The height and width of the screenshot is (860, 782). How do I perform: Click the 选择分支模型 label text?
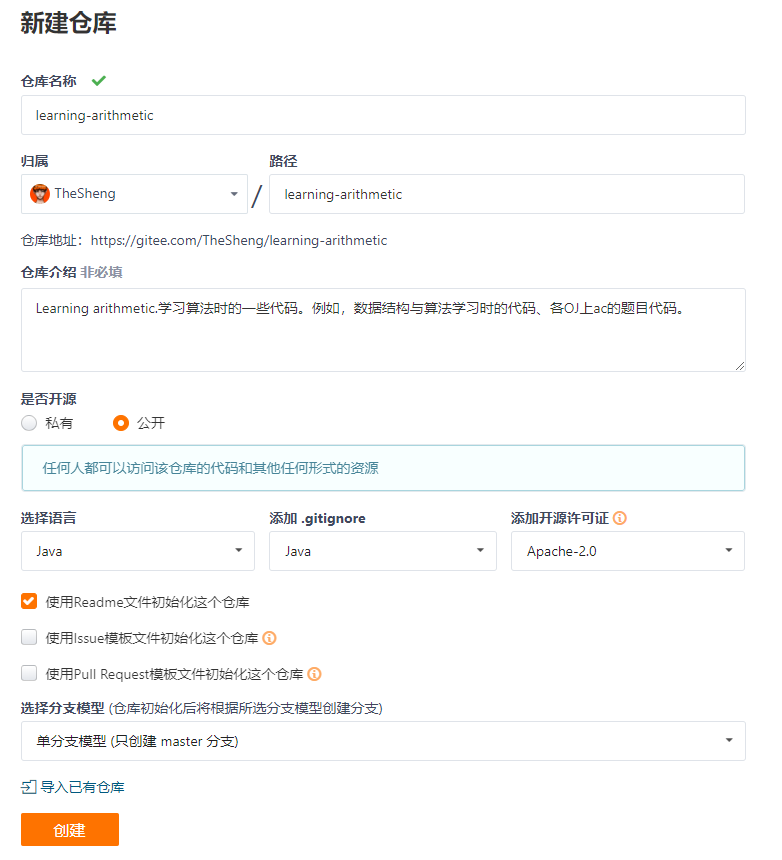(63, 708)
